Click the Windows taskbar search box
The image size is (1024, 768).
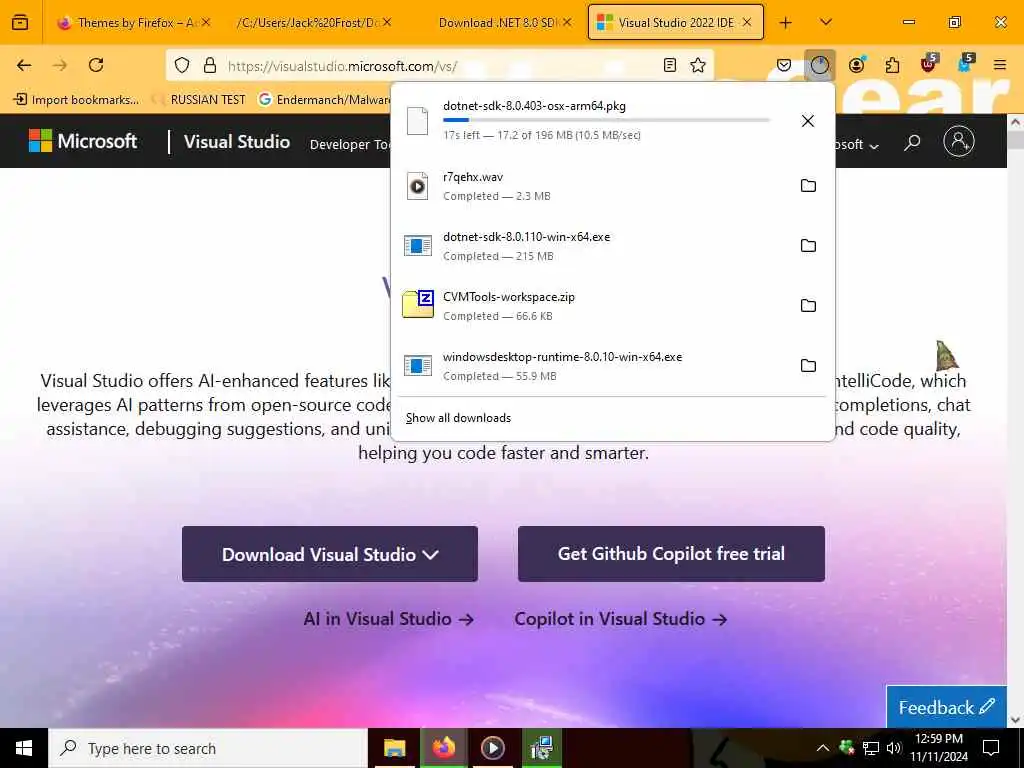coord(208,748)
